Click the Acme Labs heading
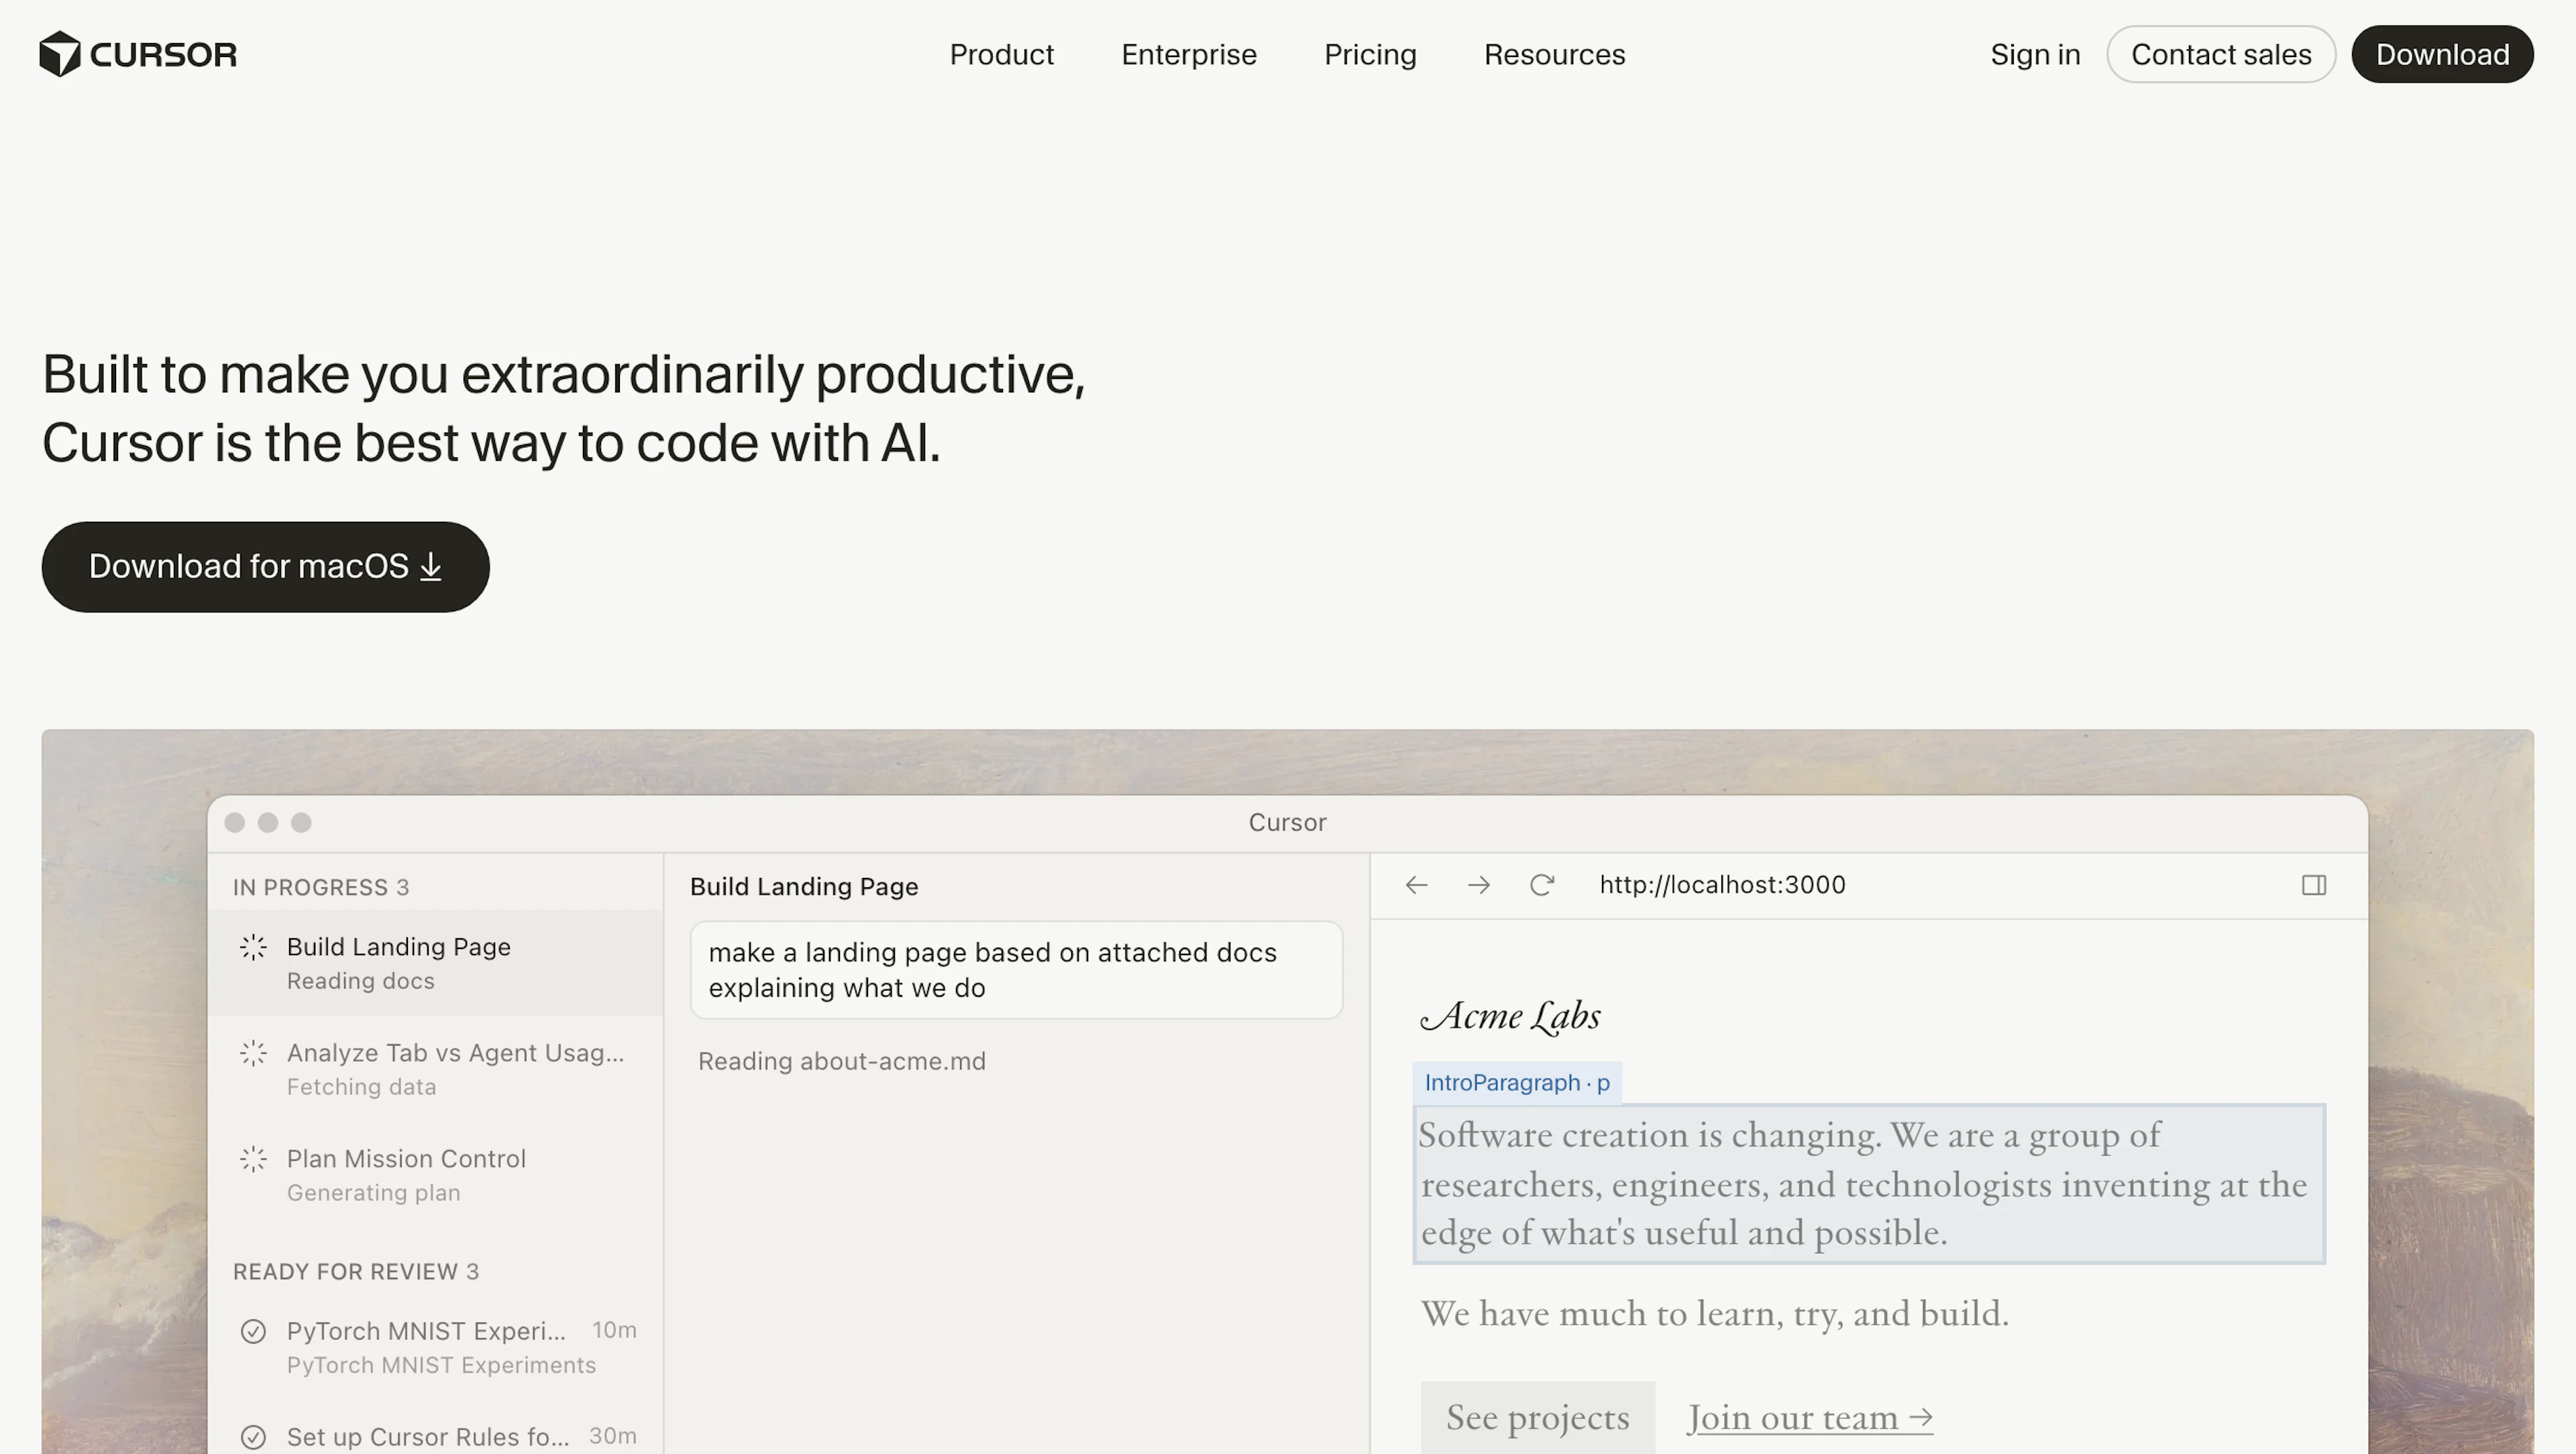This screenshot has width=2576, height=1454. (1511, 1016)
